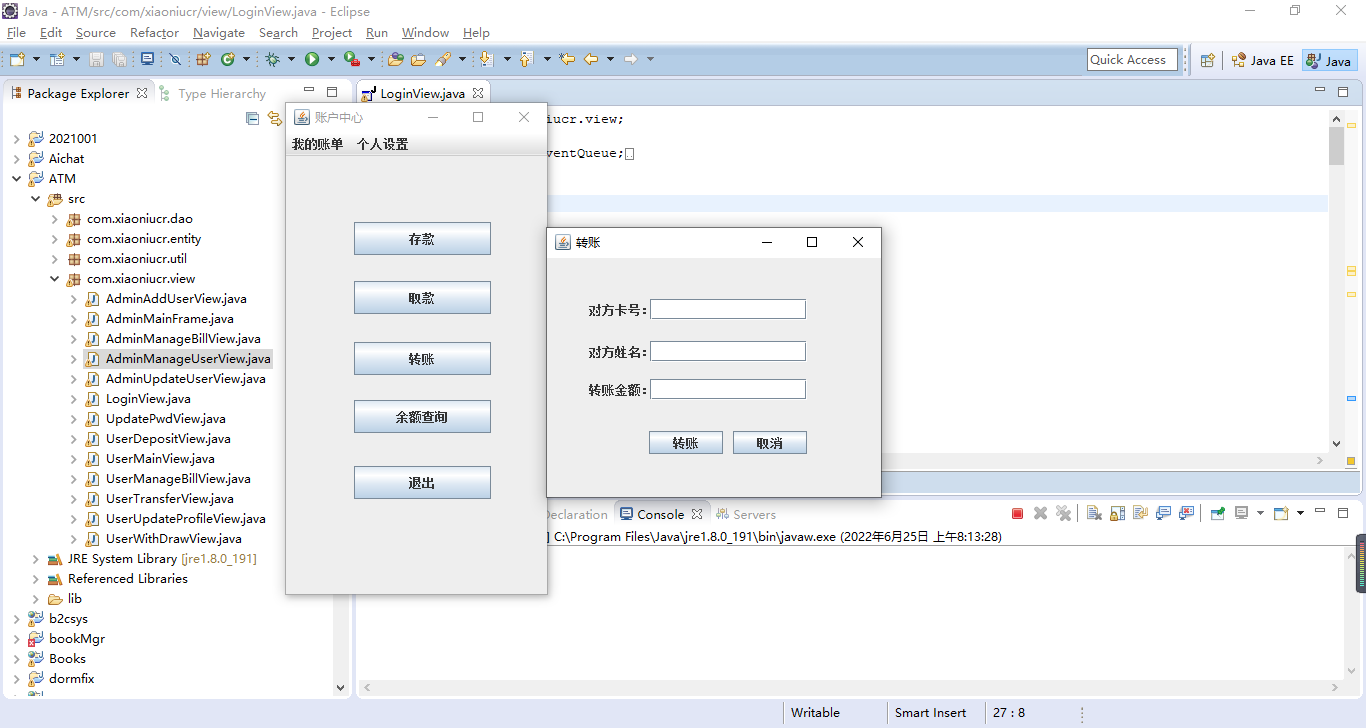The height and width of the screenshot is (728, 1366).
Task: Switch to the Type Hierarchy tab
Action: pos(213,93)
